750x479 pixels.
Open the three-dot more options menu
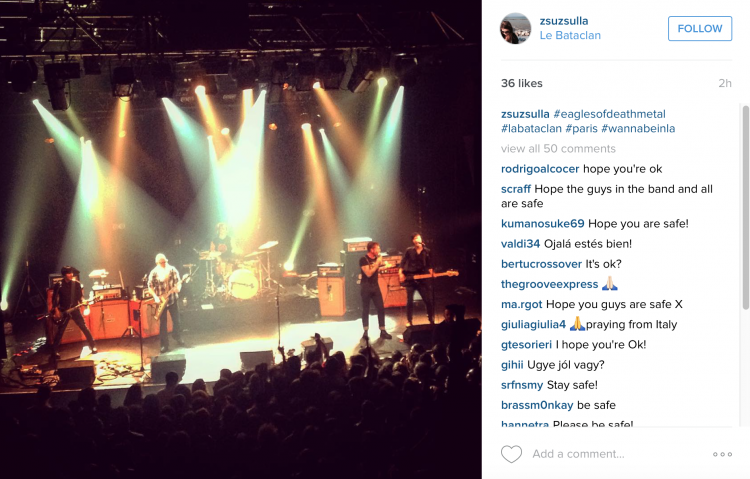pos(722,454)
